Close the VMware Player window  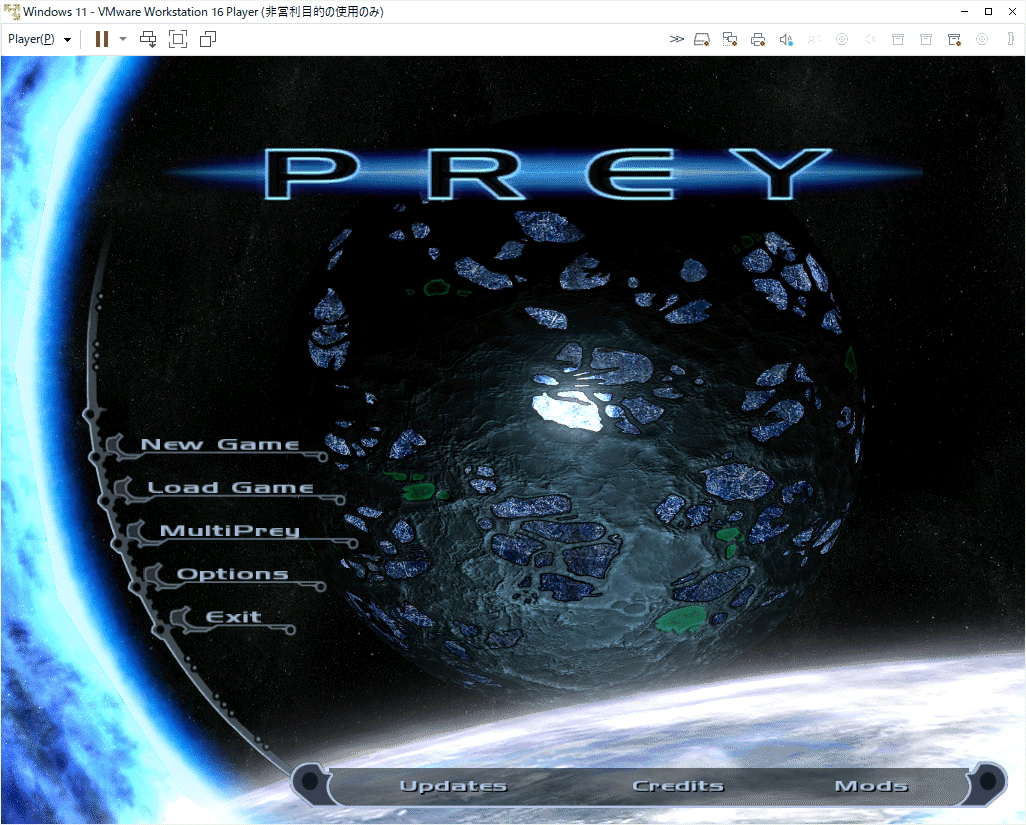click(x=1012, y=12)
